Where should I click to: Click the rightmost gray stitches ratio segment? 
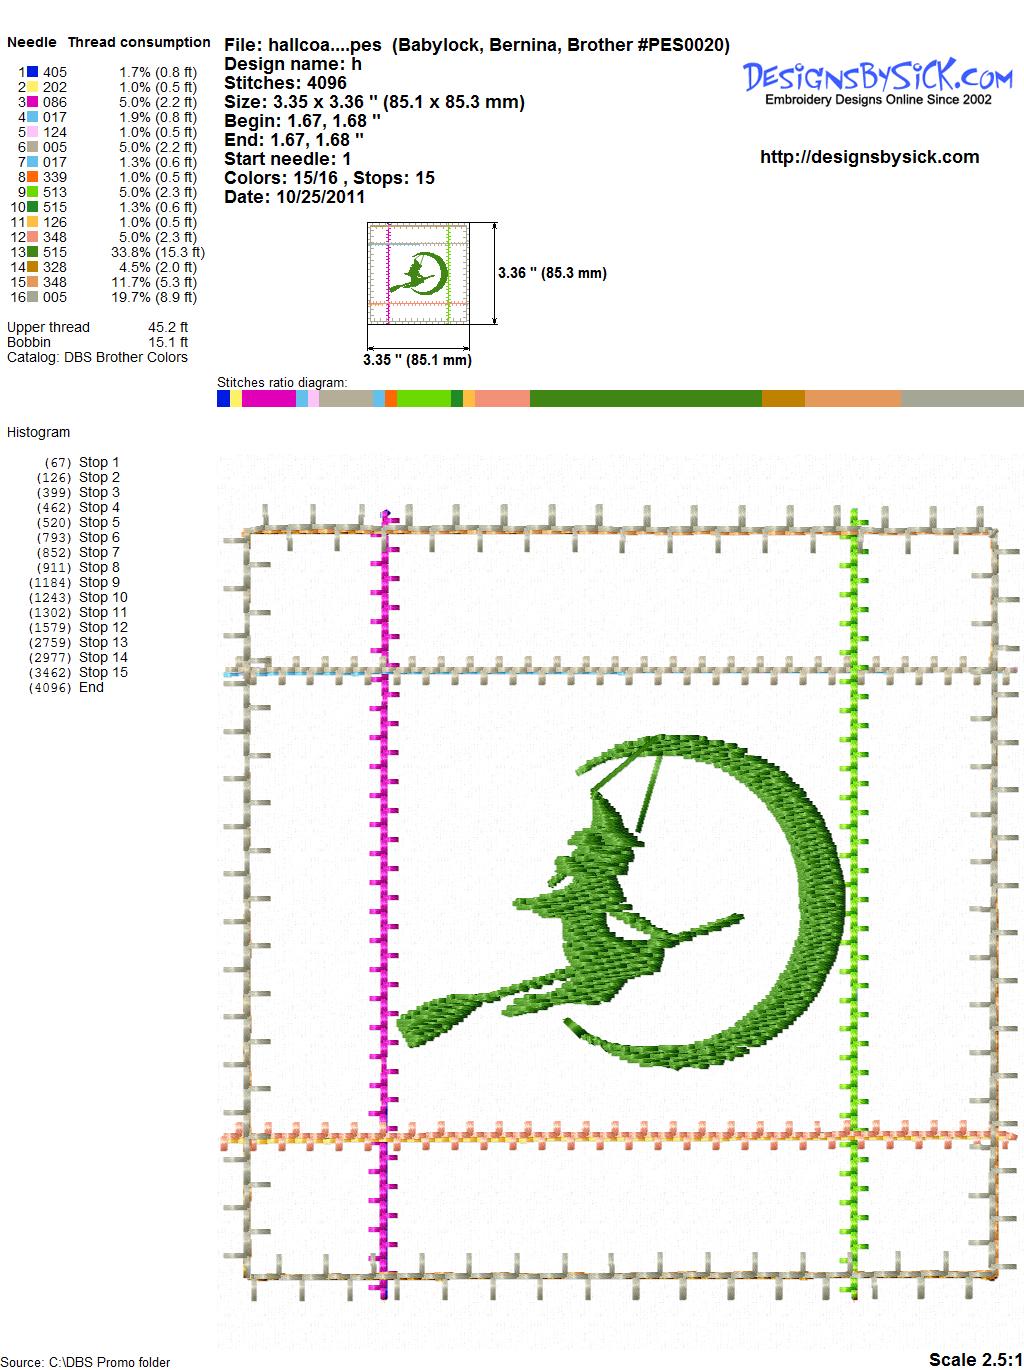(x=961, y=399)
